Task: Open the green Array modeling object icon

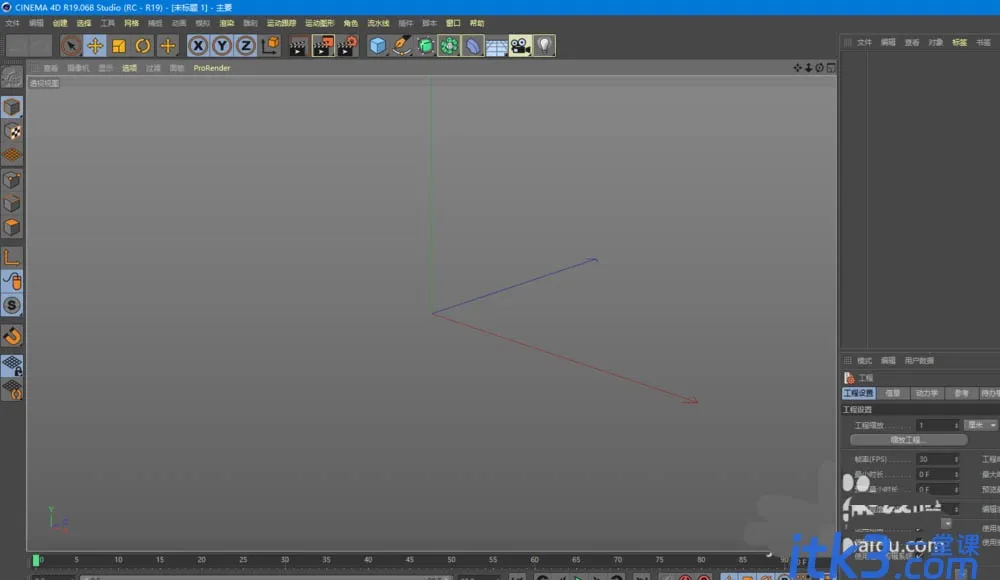Action: click(449, 46)
